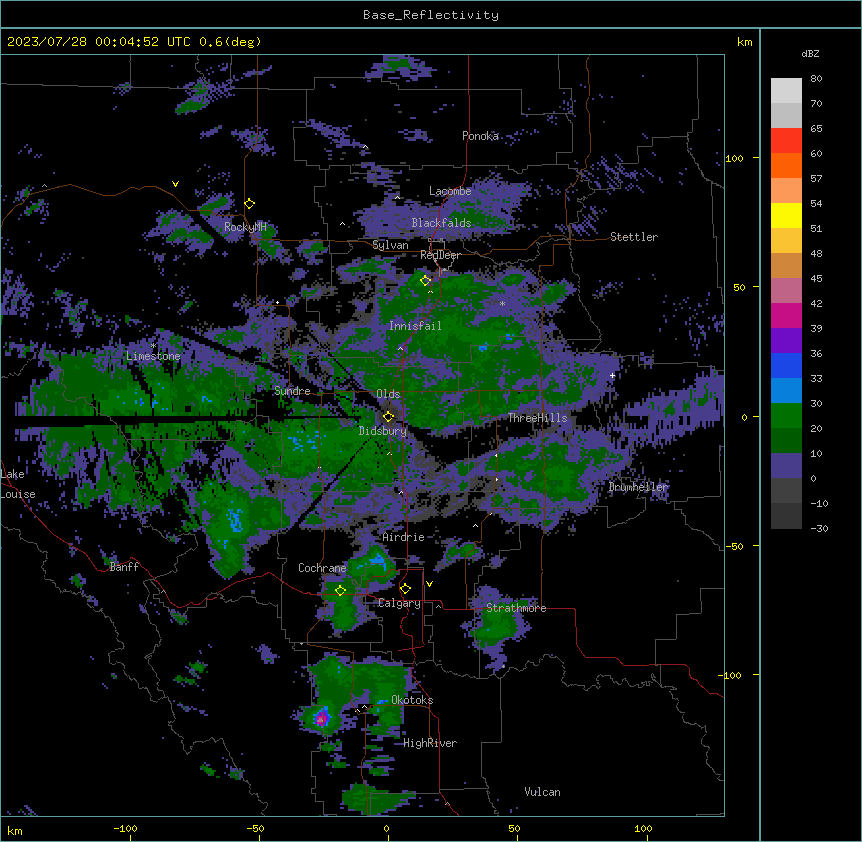Select the Airdrie label
862x842 pixels.
(404, 537)
